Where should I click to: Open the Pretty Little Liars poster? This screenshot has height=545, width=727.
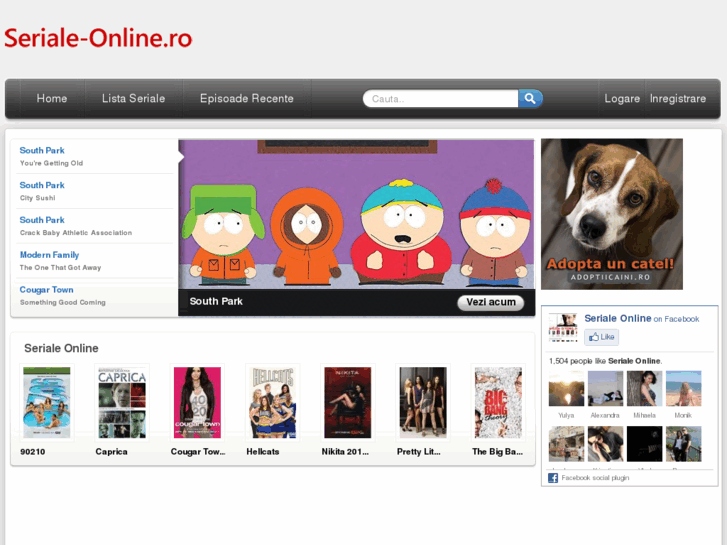pos(423,403)
